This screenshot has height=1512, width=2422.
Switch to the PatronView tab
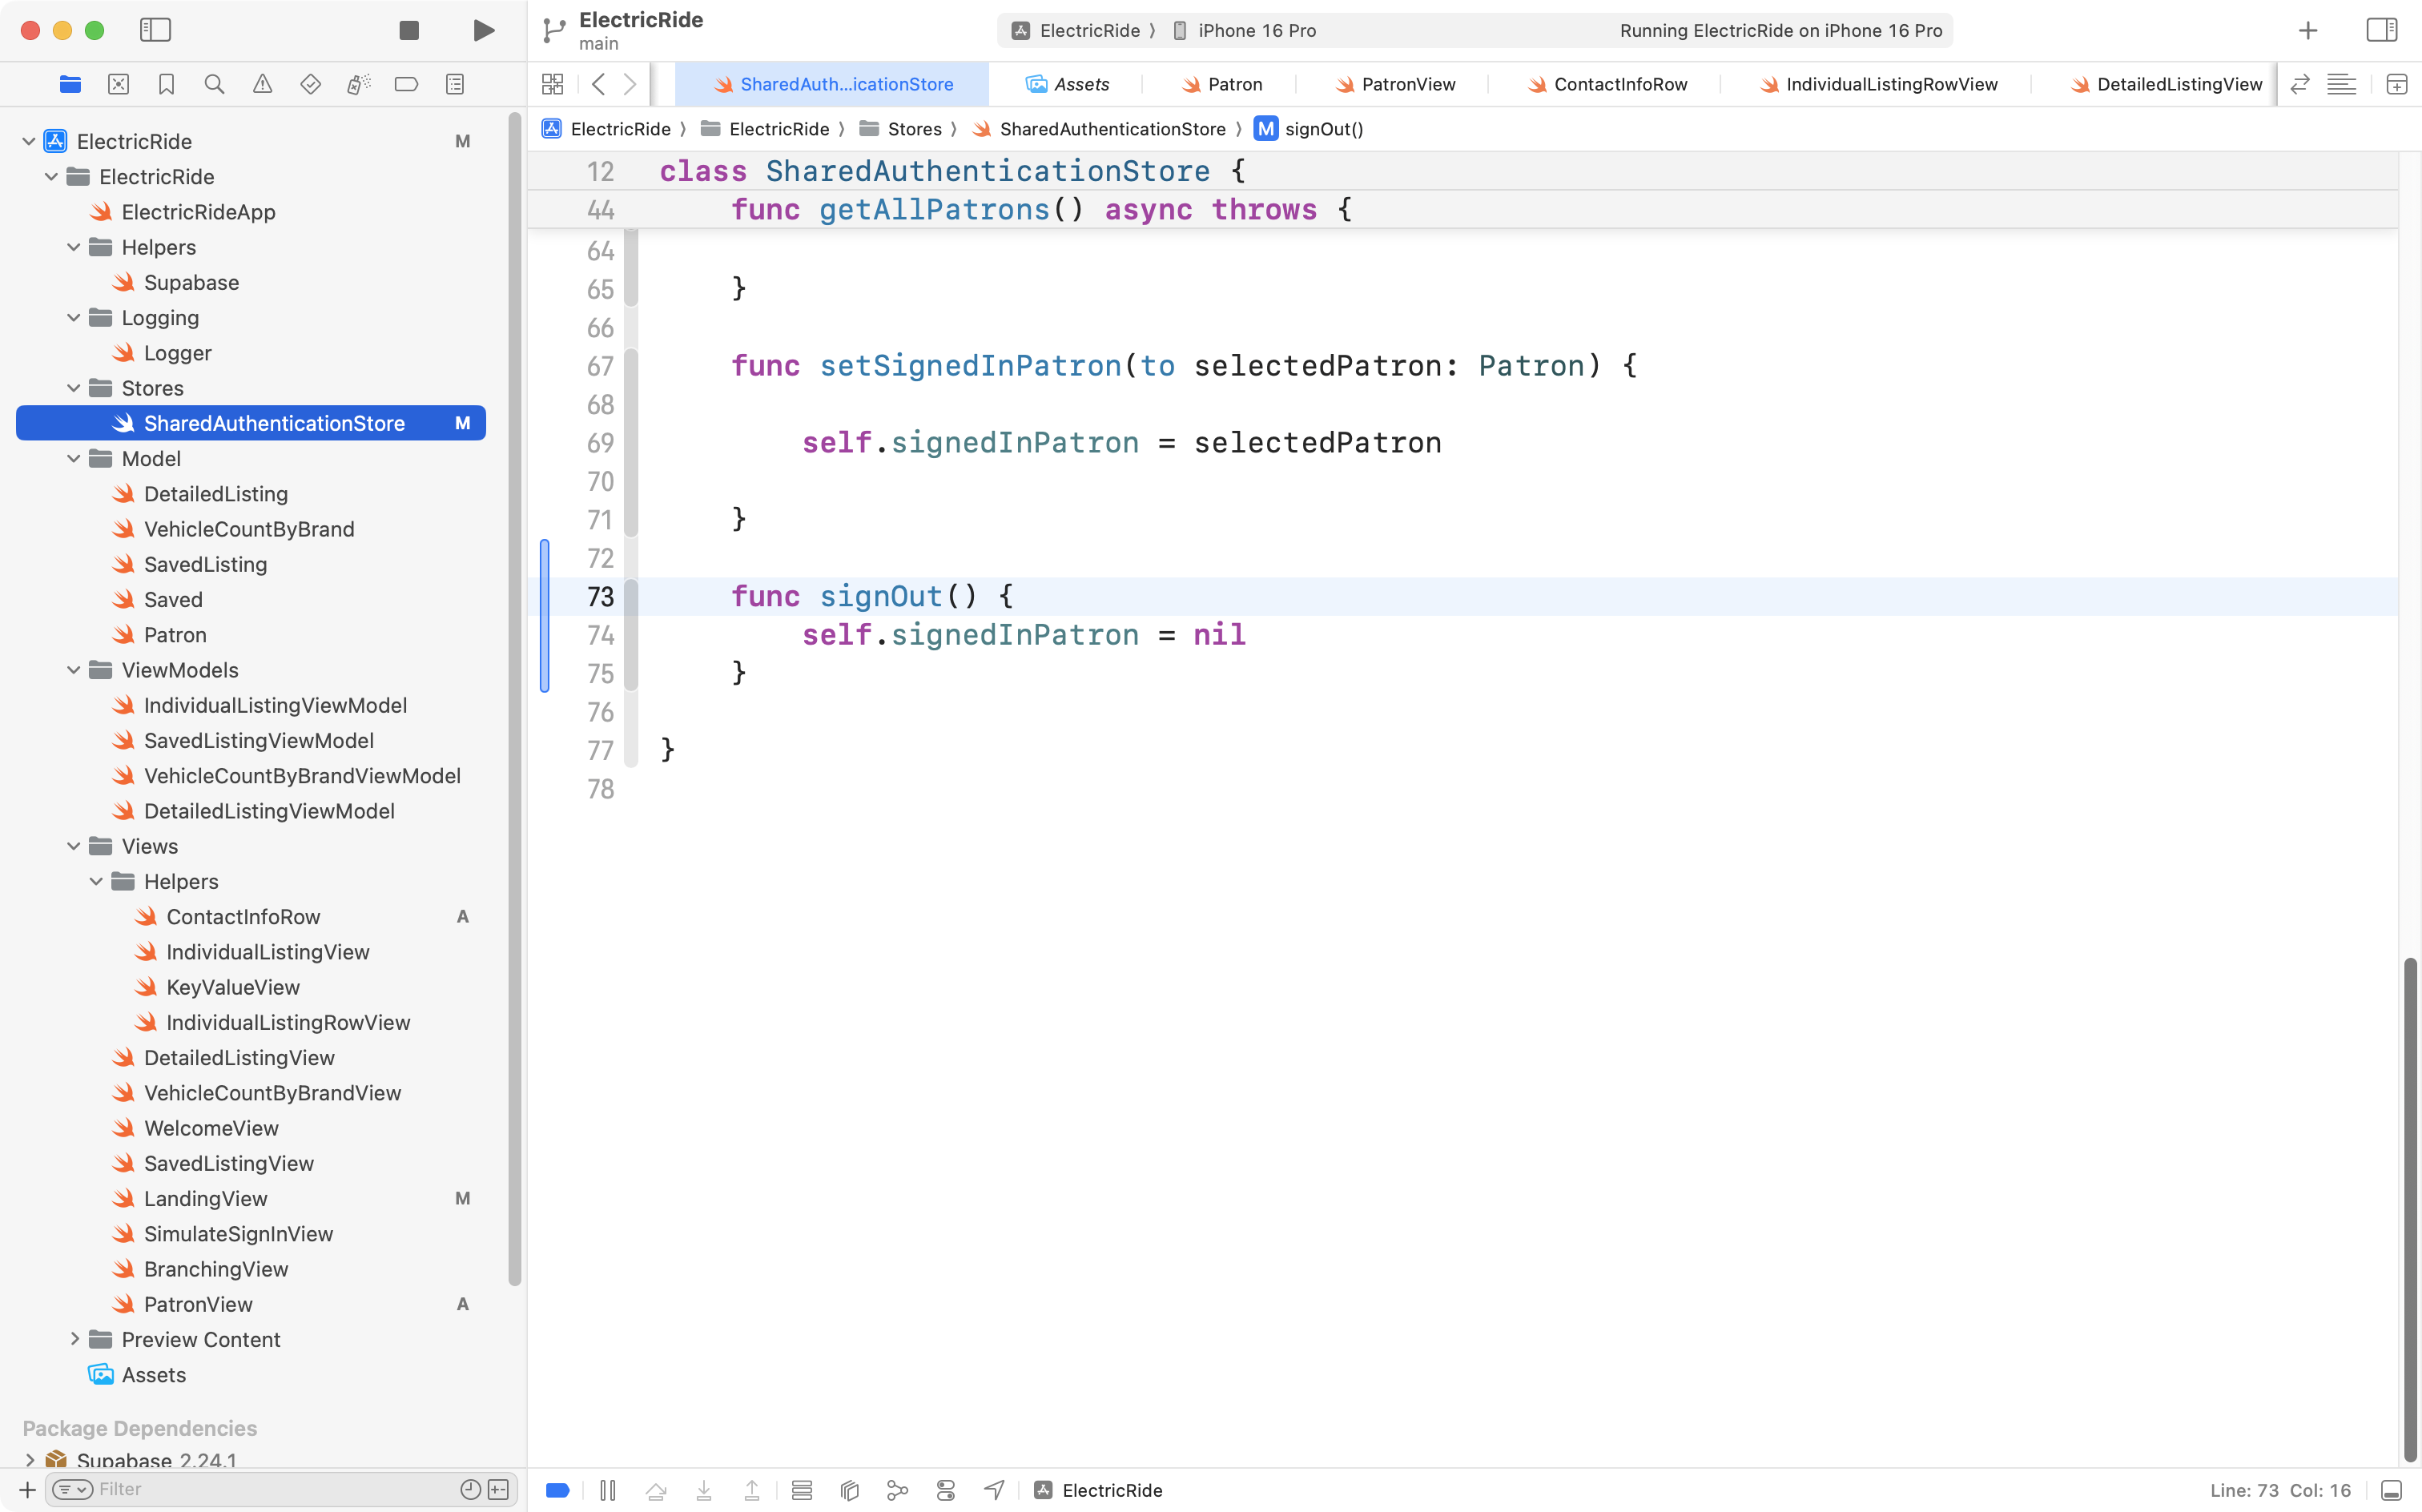pos(1407,84)
